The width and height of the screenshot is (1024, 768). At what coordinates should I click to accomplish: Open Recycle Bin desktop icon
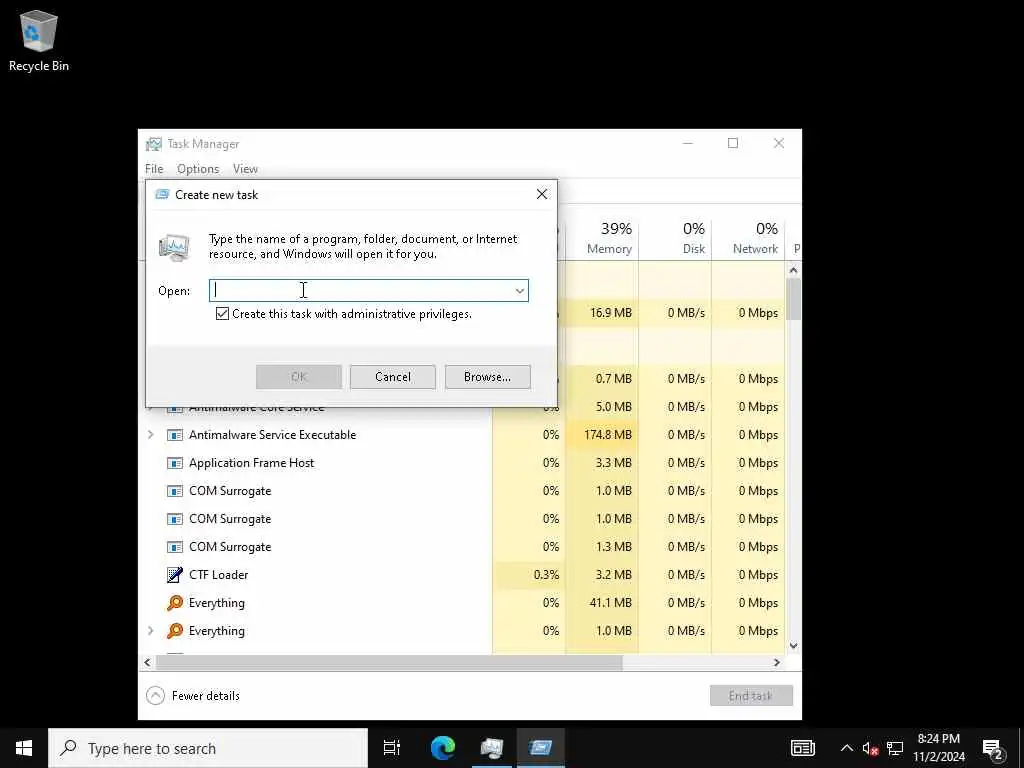[x=39, y=40]
